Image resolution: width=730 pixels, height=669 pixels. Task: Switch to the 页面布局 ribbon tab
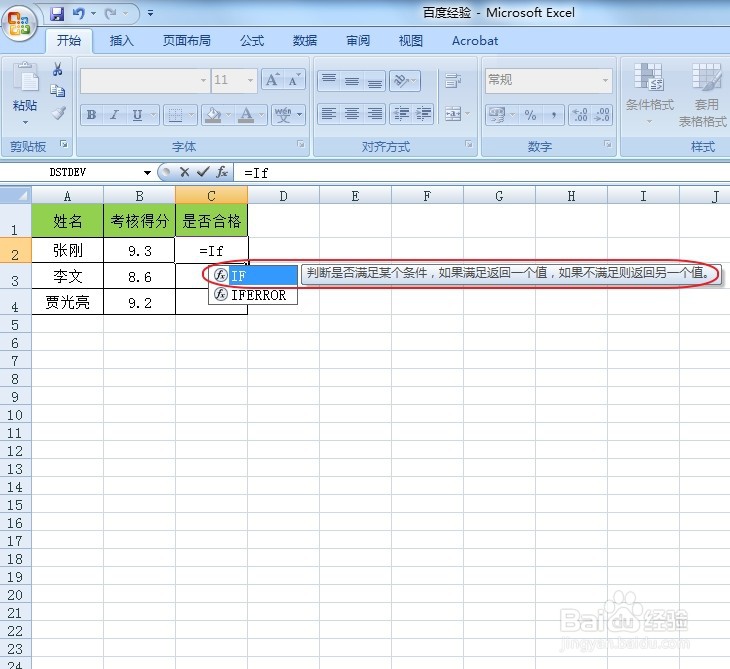(x=187, y=41)
